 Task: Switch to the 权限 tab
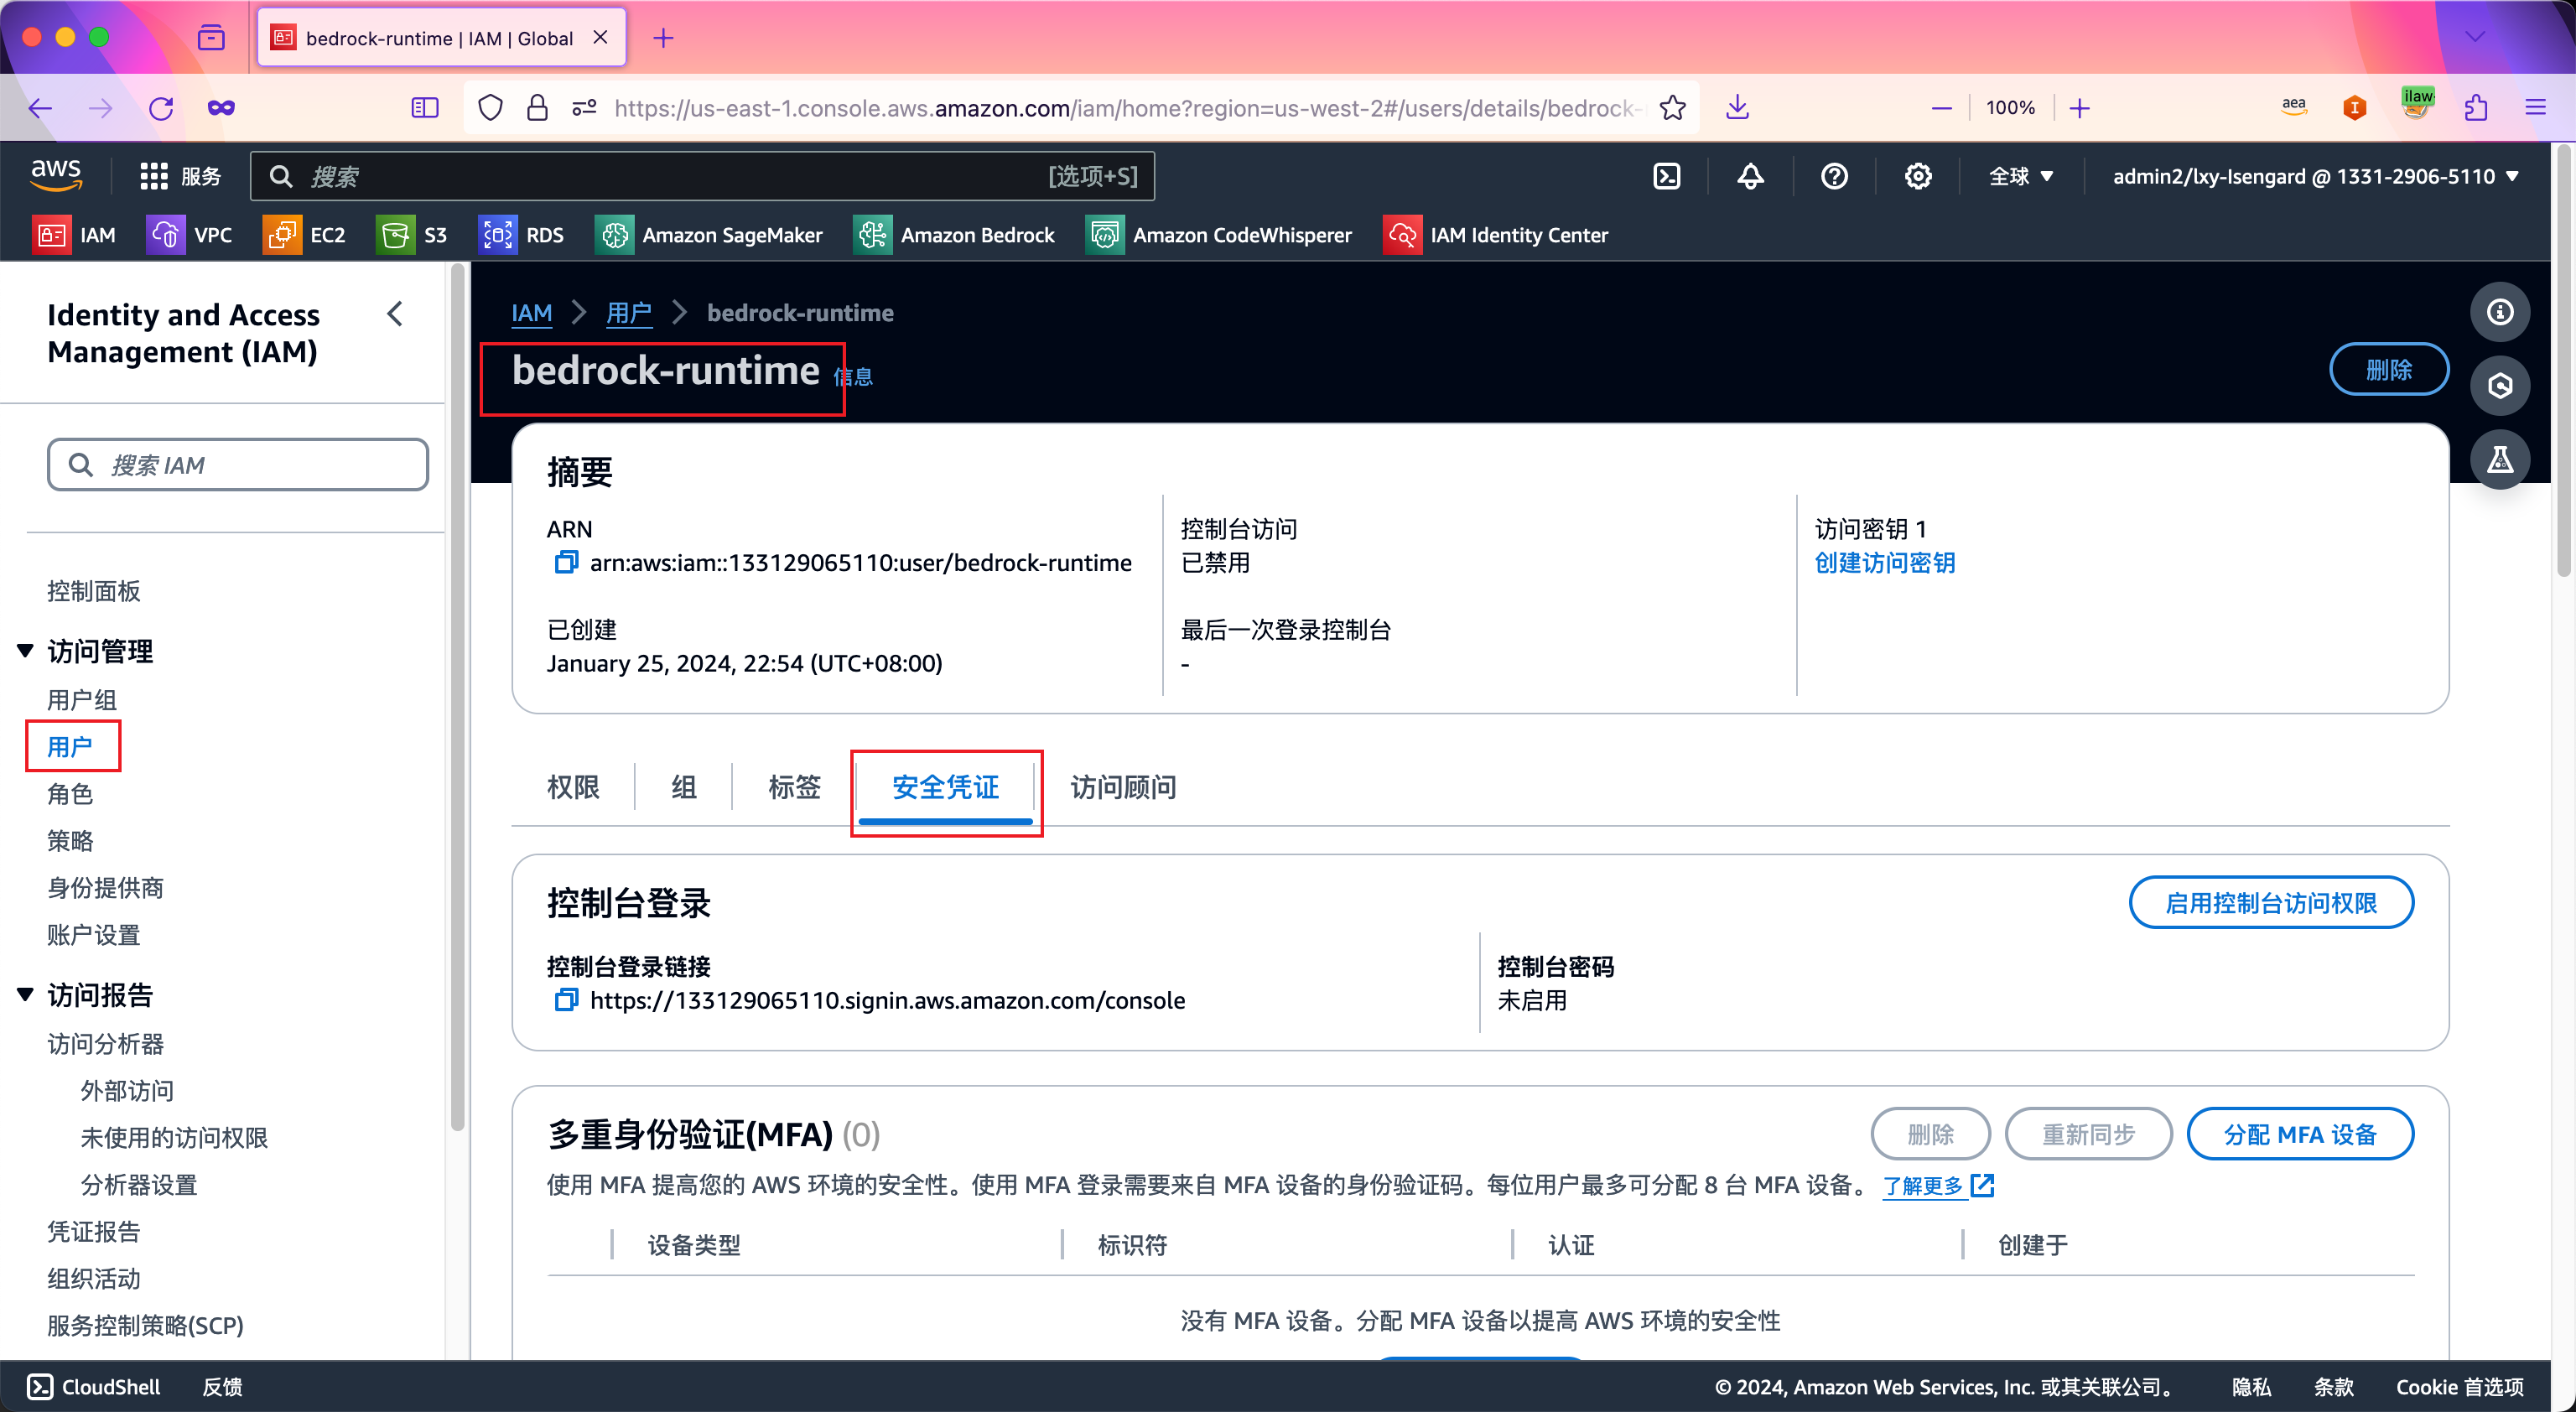(573, 787)
